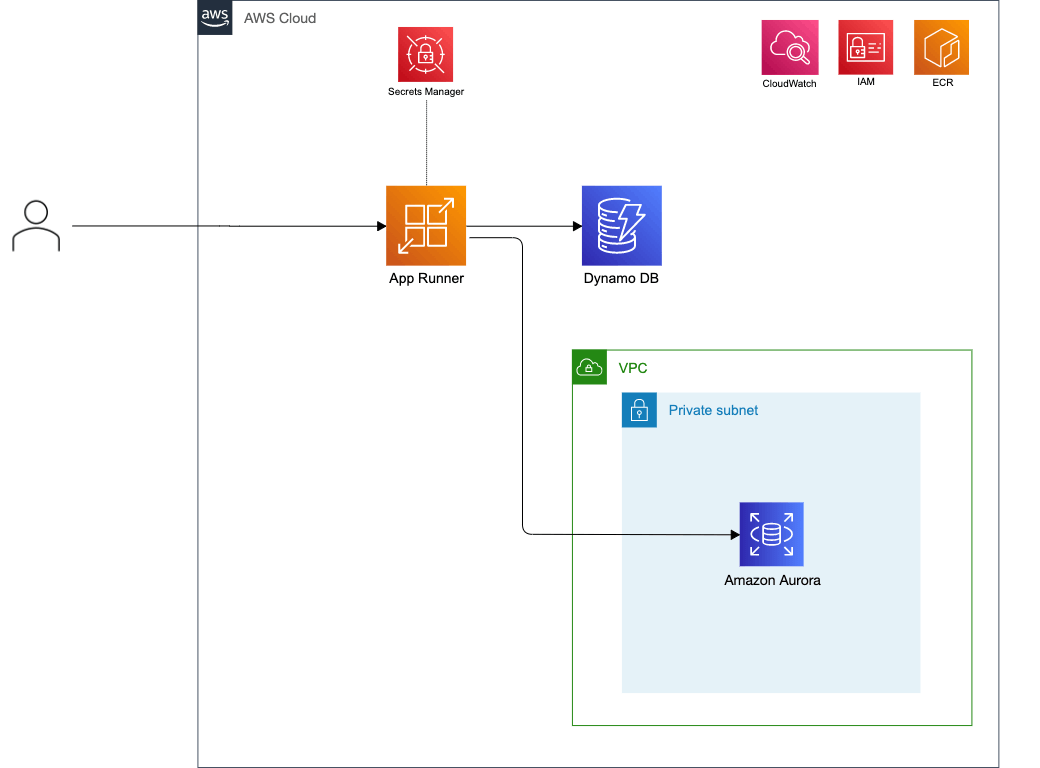
Task: Click the 'Amazon Aurora' label
Action: pos(772,580)
